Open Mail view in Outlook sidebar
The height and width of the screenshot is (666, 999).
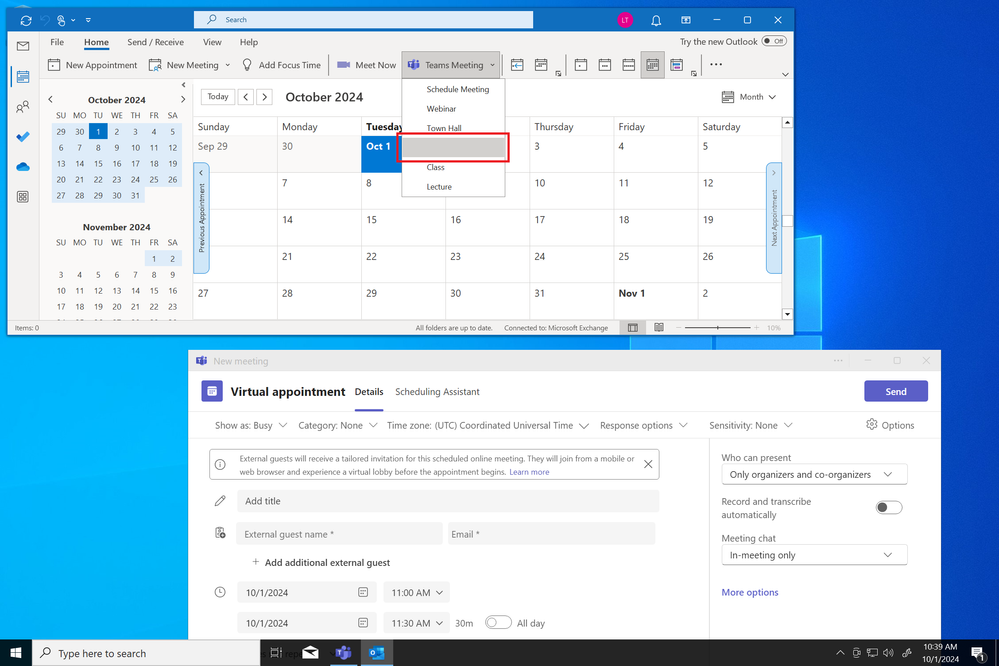23,46
